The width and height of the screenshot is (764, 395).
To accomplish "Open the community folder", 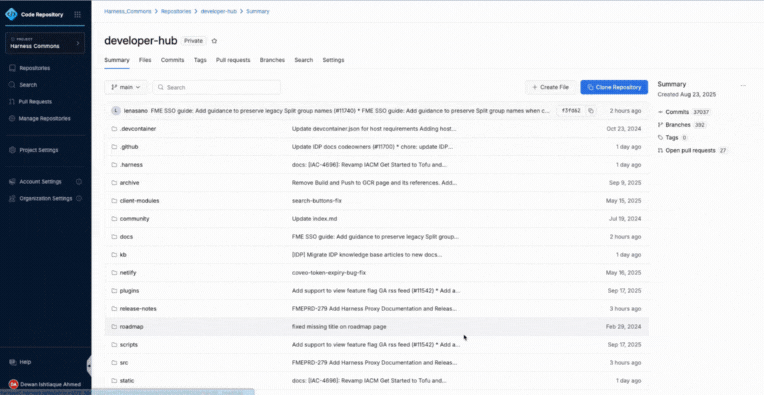I will 134,219.
